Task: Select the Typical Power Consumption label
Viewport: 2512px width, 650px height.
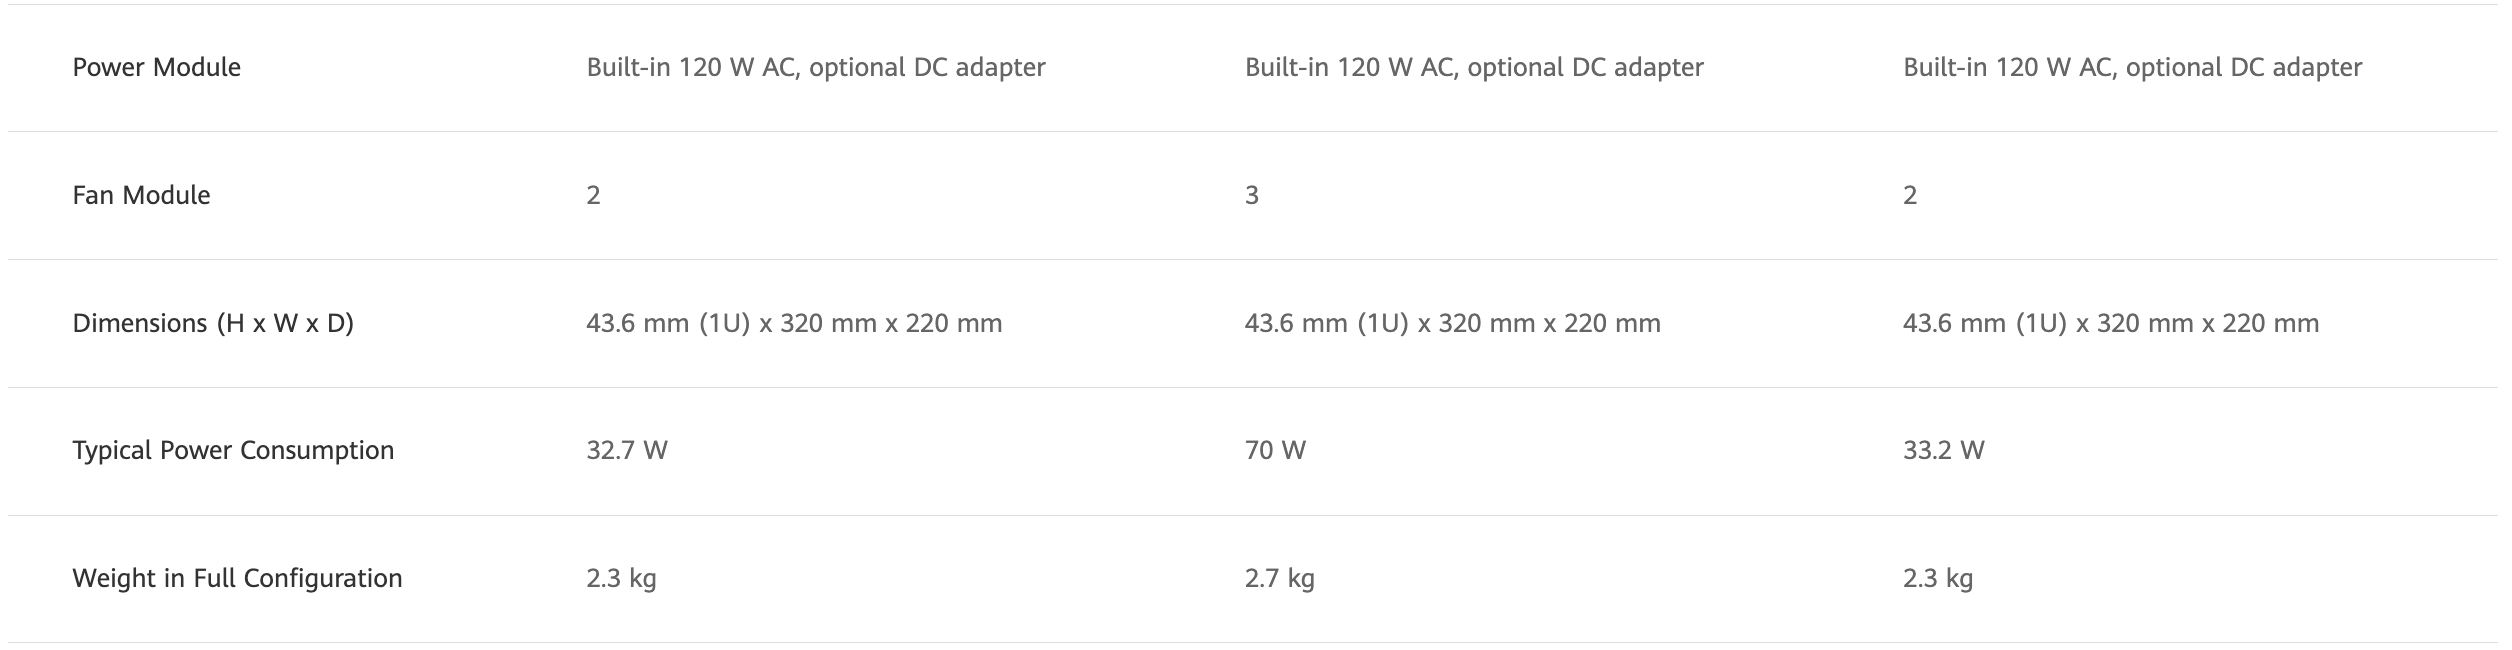Action: [233, 450]
